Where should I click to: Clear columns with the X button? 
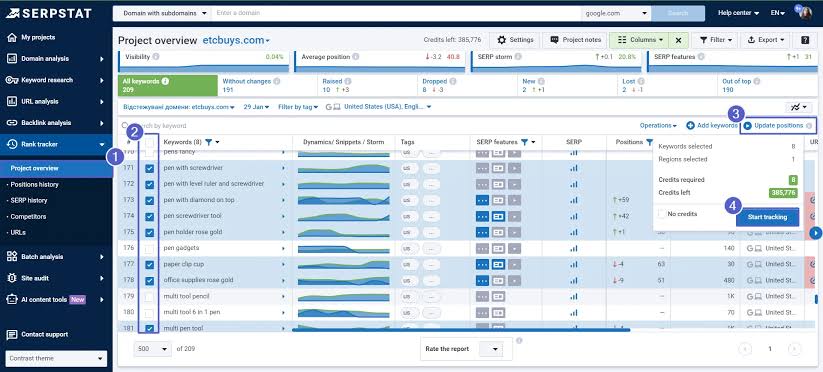click(678, 40)
